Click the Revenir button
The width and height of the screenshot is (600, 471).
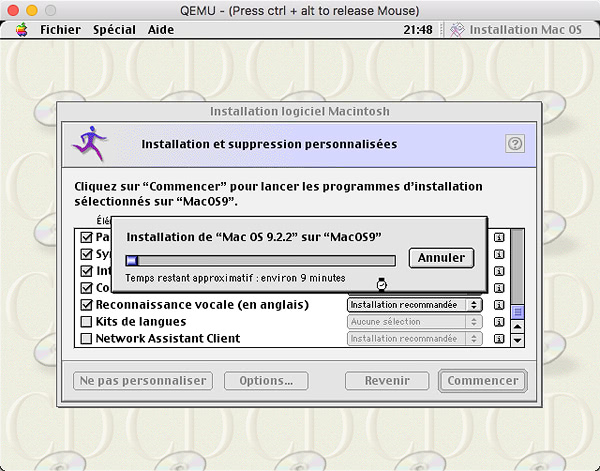387,381
